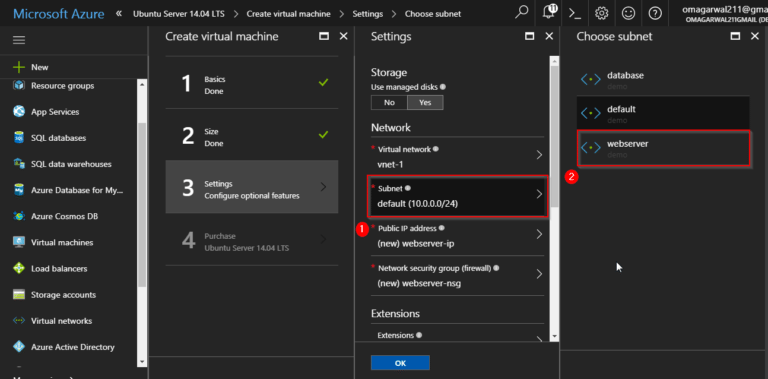Go to Settings breadcrumb
Viewport: 768px width, 379px height.
(368, 14)
